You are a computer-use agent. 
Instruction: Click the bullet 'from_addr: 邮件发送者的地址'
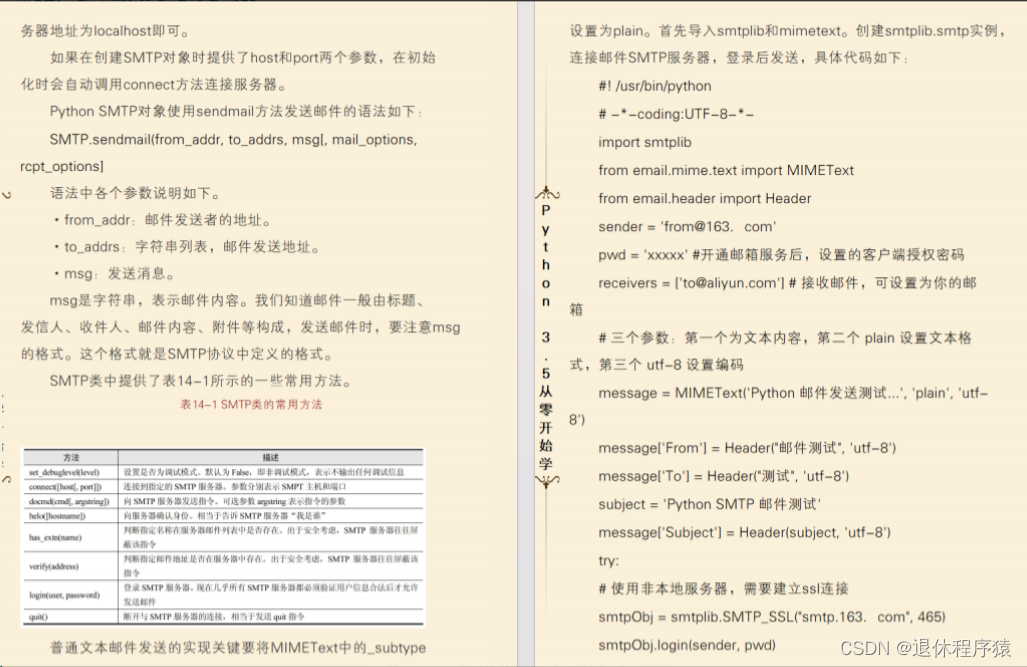(x=162, y=220)
